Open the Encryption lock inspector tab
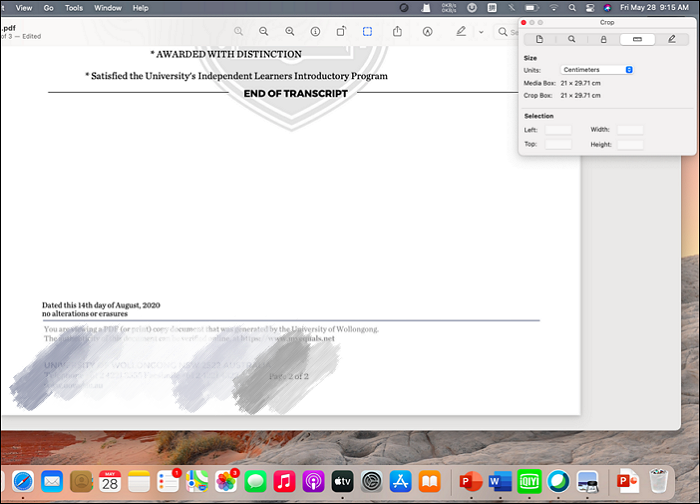The height and width of the screenshot is (504, 700). pyautogui.click(x=604, y=39)
